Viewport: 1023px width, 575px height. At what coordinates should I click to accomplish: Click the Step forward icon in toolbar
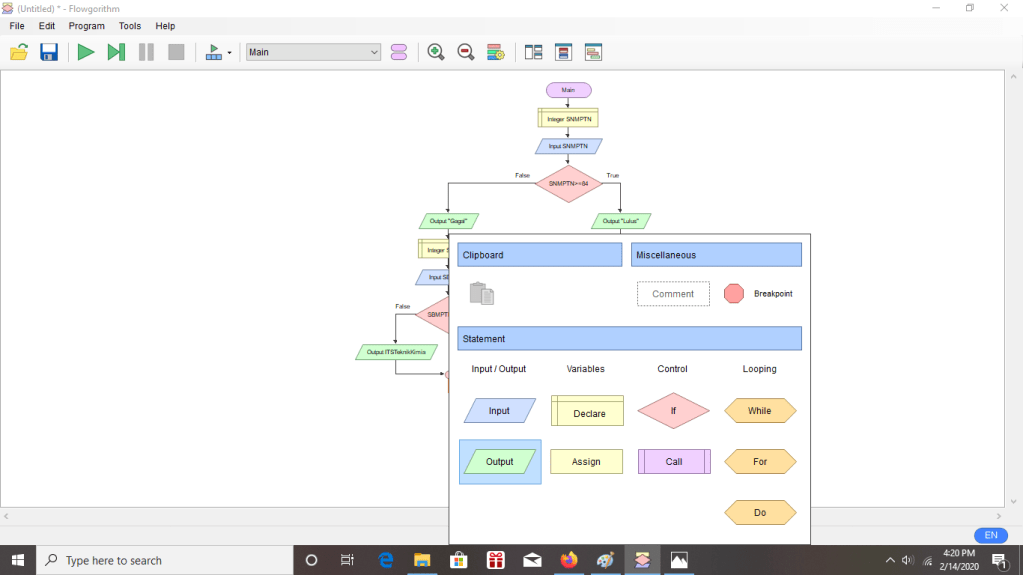pyautogui.click(x=116, y=52)
